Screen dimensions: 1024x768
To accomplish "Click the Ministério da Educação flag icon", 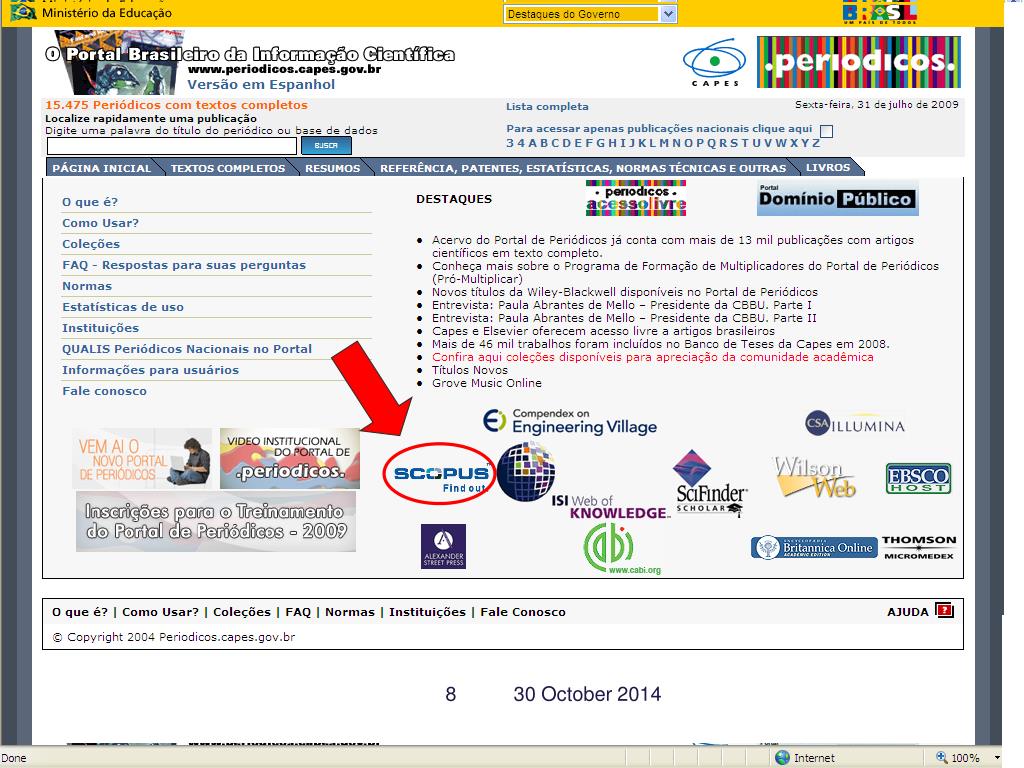I will coord(23,12).
